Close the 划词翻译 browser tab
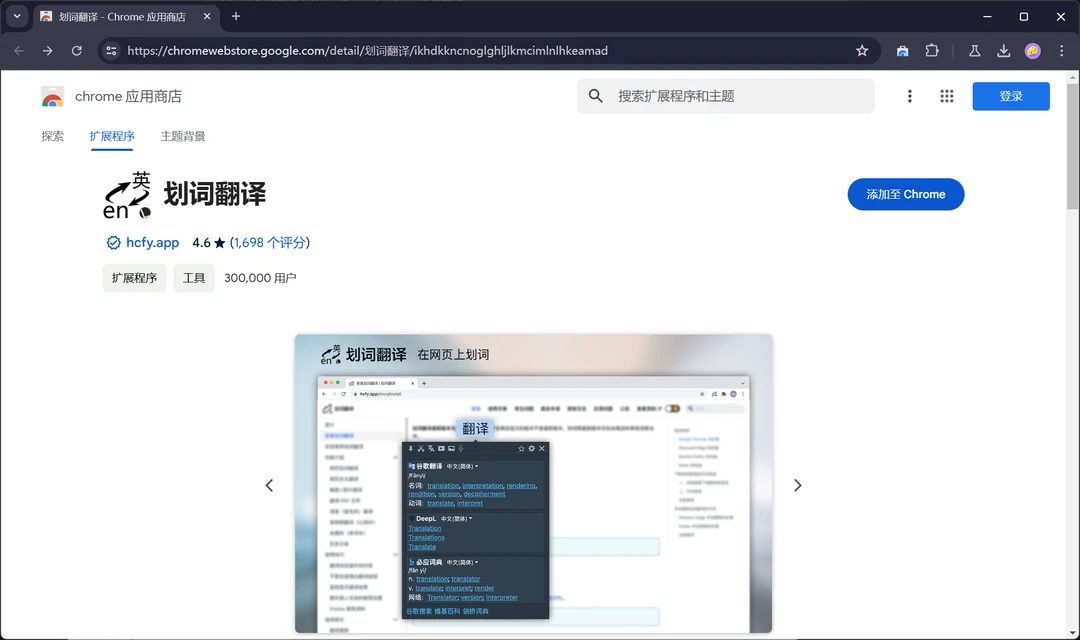This screenshot has width=1080, height=640. (x=207, y=16)
